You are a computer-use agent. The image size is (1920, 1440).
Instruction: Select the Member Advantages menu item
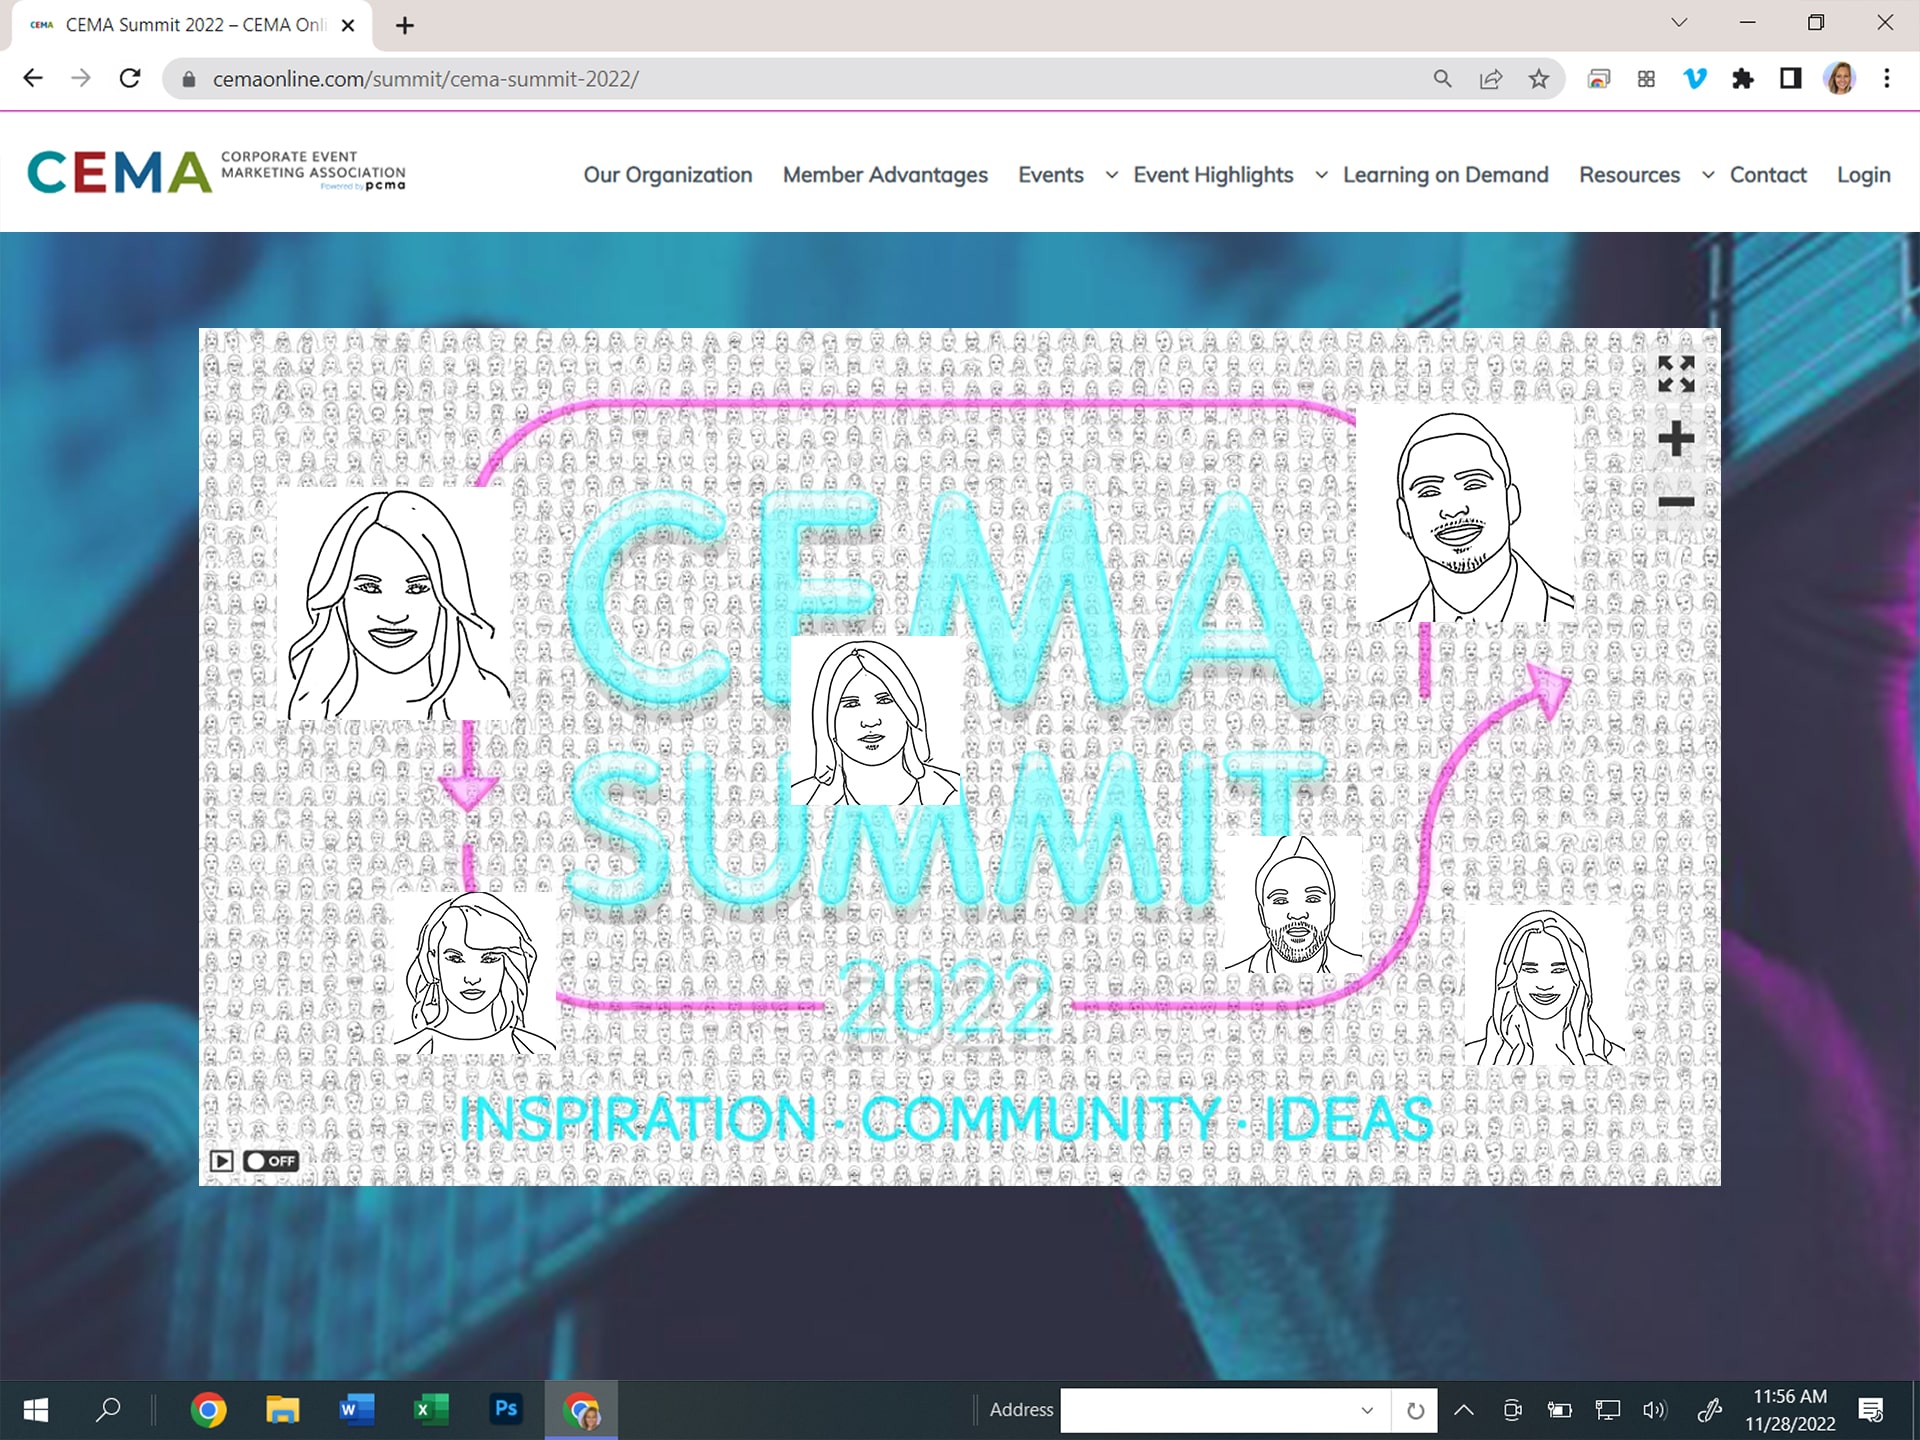(x=884, y=174)
